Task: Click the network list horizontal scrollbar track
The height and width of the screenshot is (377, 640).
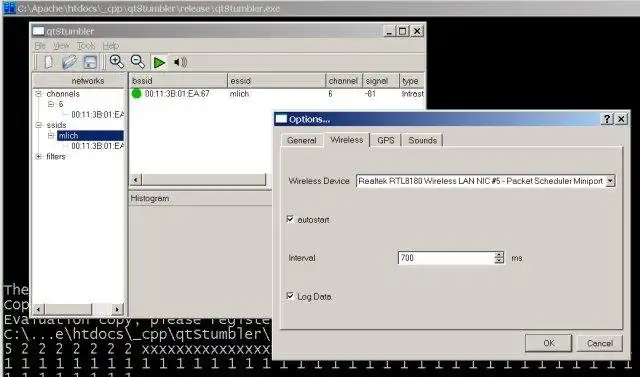Action: coord(204,180)
